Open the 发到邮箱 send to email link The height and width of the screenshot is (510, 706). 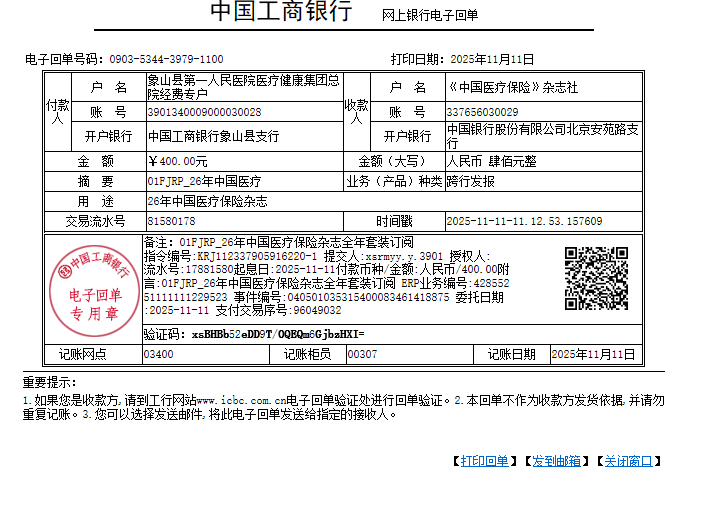[556, 461]
